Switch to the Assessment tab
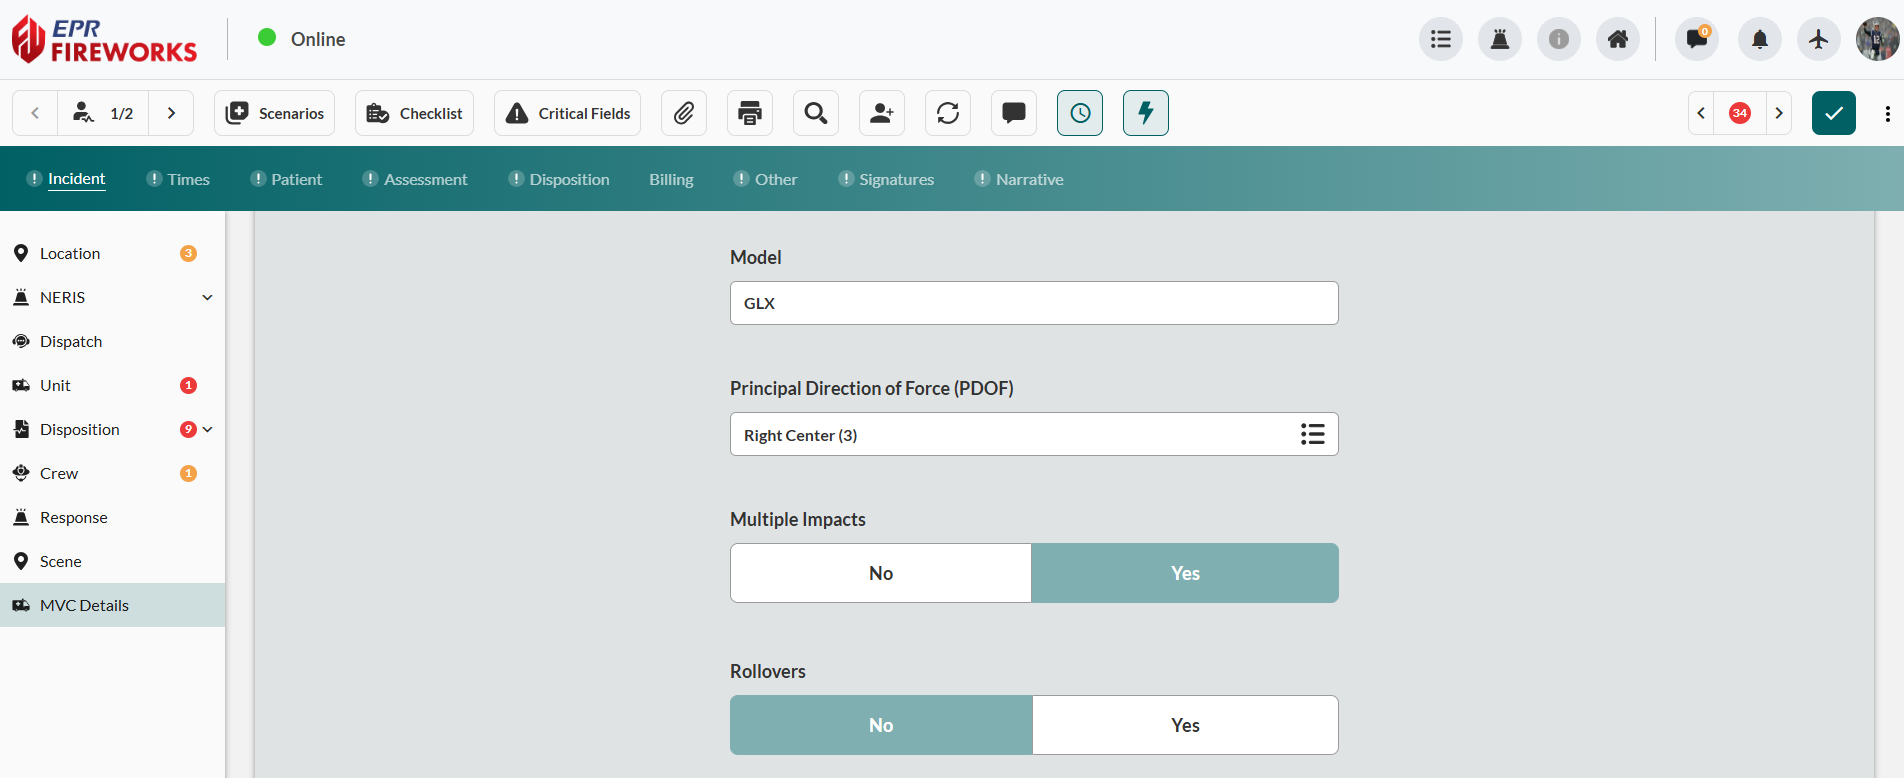The width and height of the screenshot is (1904, 778). [425, 180]
